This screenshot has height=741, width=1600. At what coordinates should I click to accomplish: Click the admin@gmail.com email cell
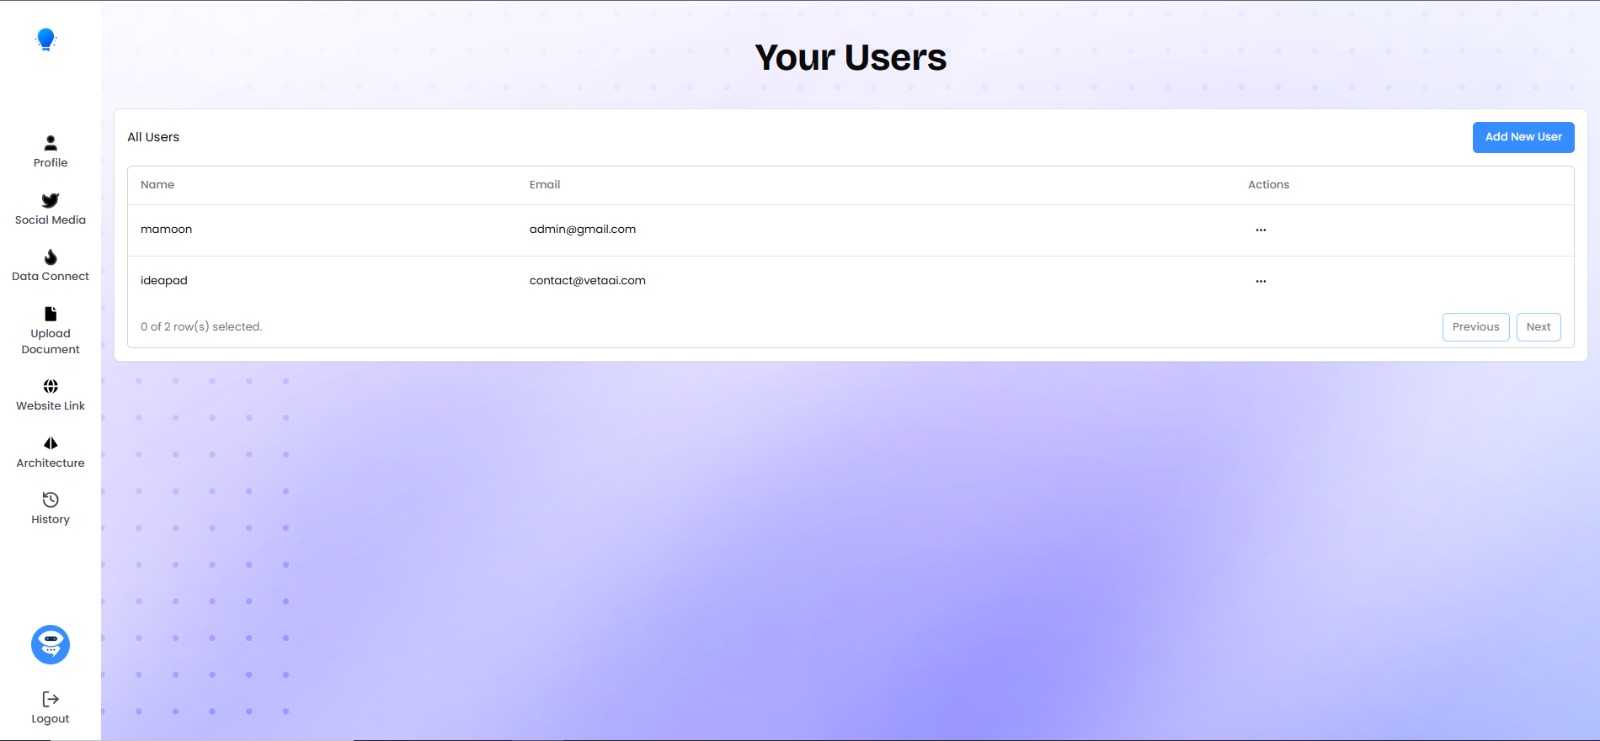click(582, 230)
